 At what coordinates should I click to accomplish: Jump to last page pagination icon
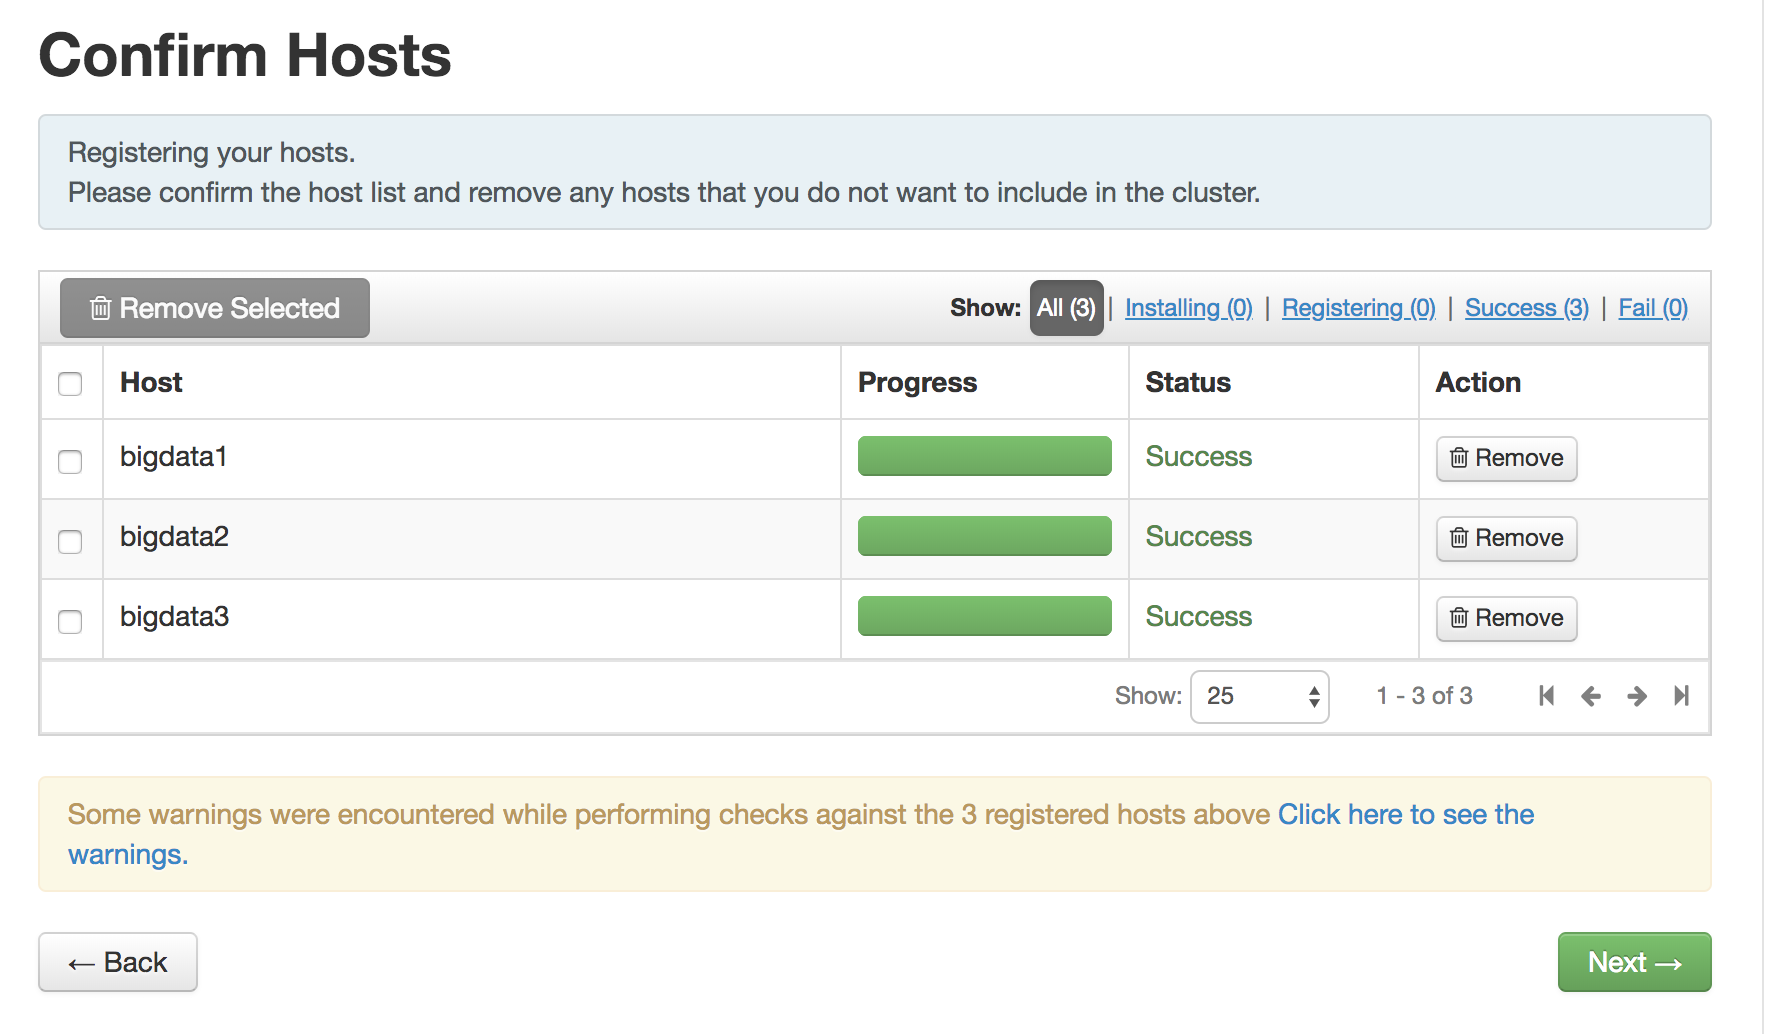pyautogui.click(x=1681, y=696)
